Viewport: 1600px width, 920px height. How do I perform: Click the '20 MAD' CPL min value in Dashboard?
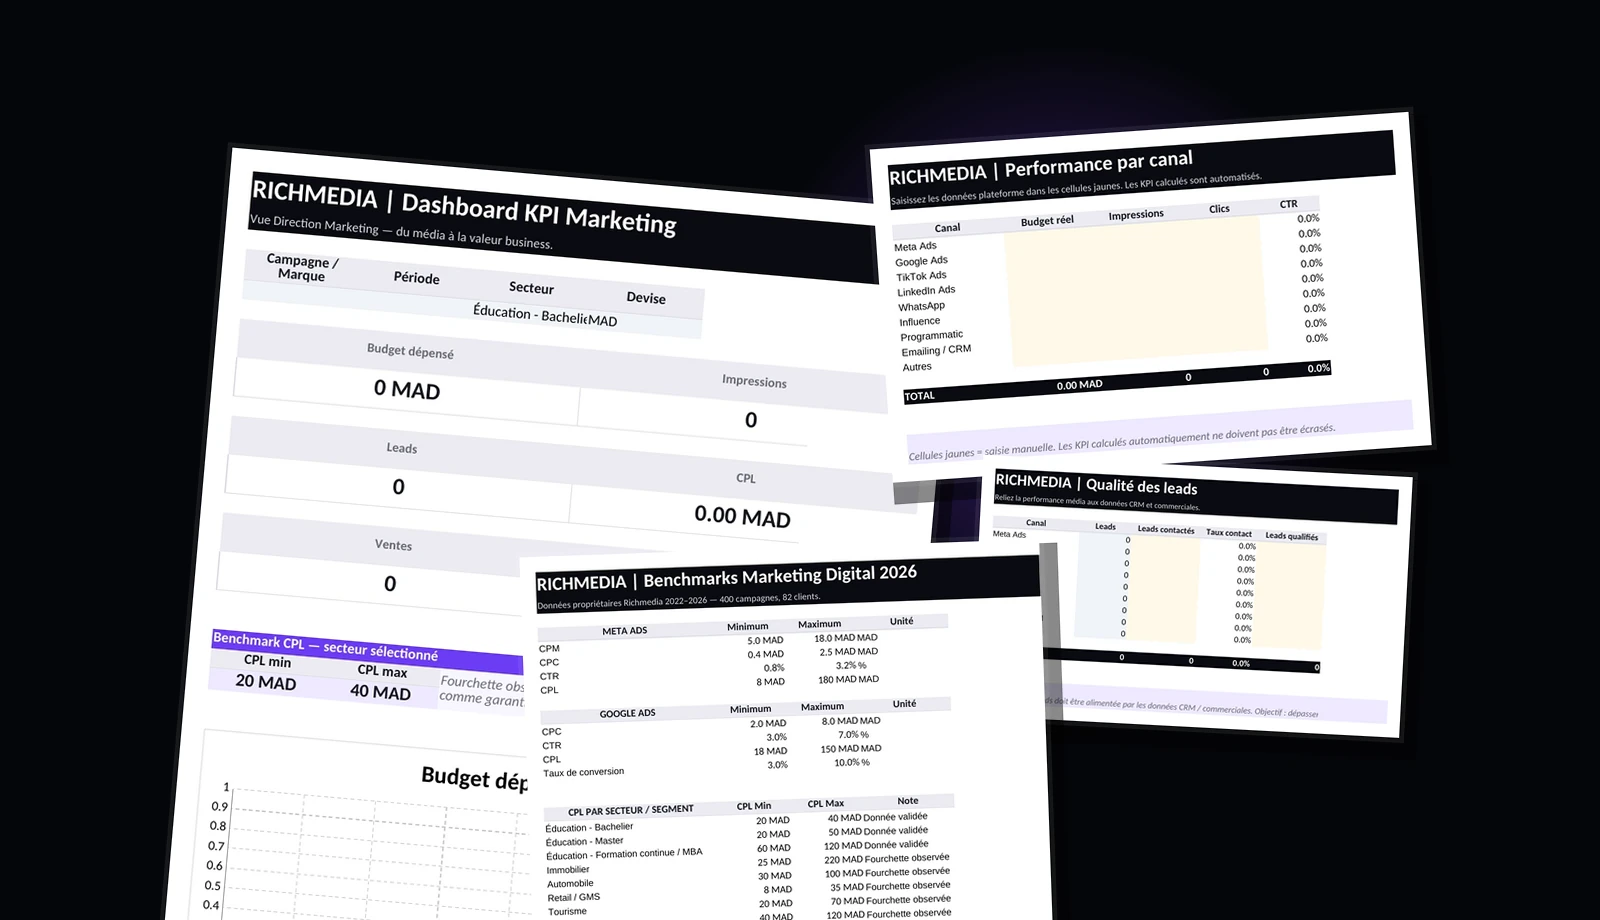coord(266,682)
